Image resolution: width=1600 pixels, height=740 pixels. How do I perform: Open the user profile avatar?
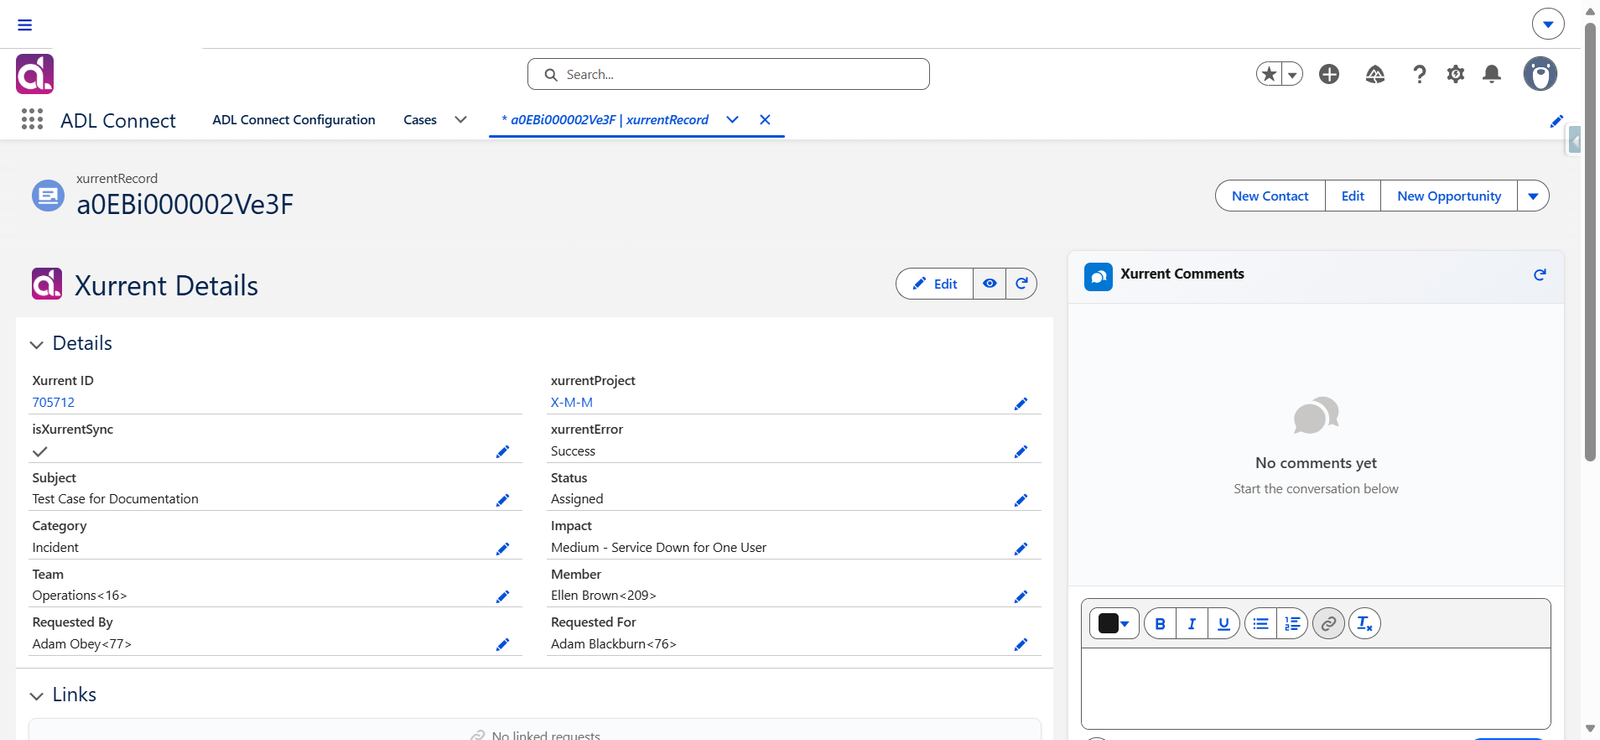pyautogui.click(x=1540, y=74)
